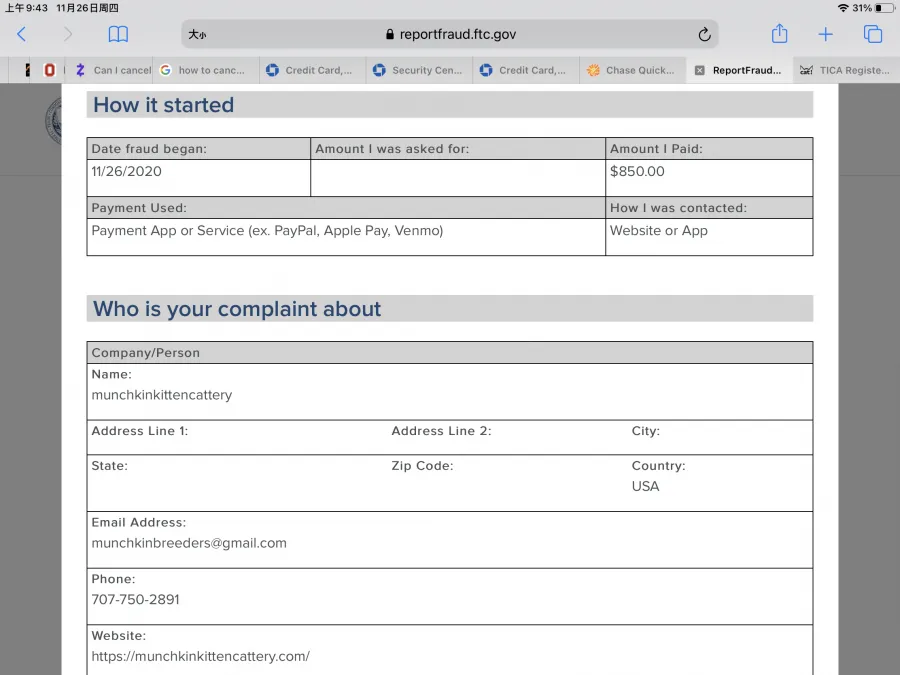Tap the time display 上午9:43

click(26, 8)
